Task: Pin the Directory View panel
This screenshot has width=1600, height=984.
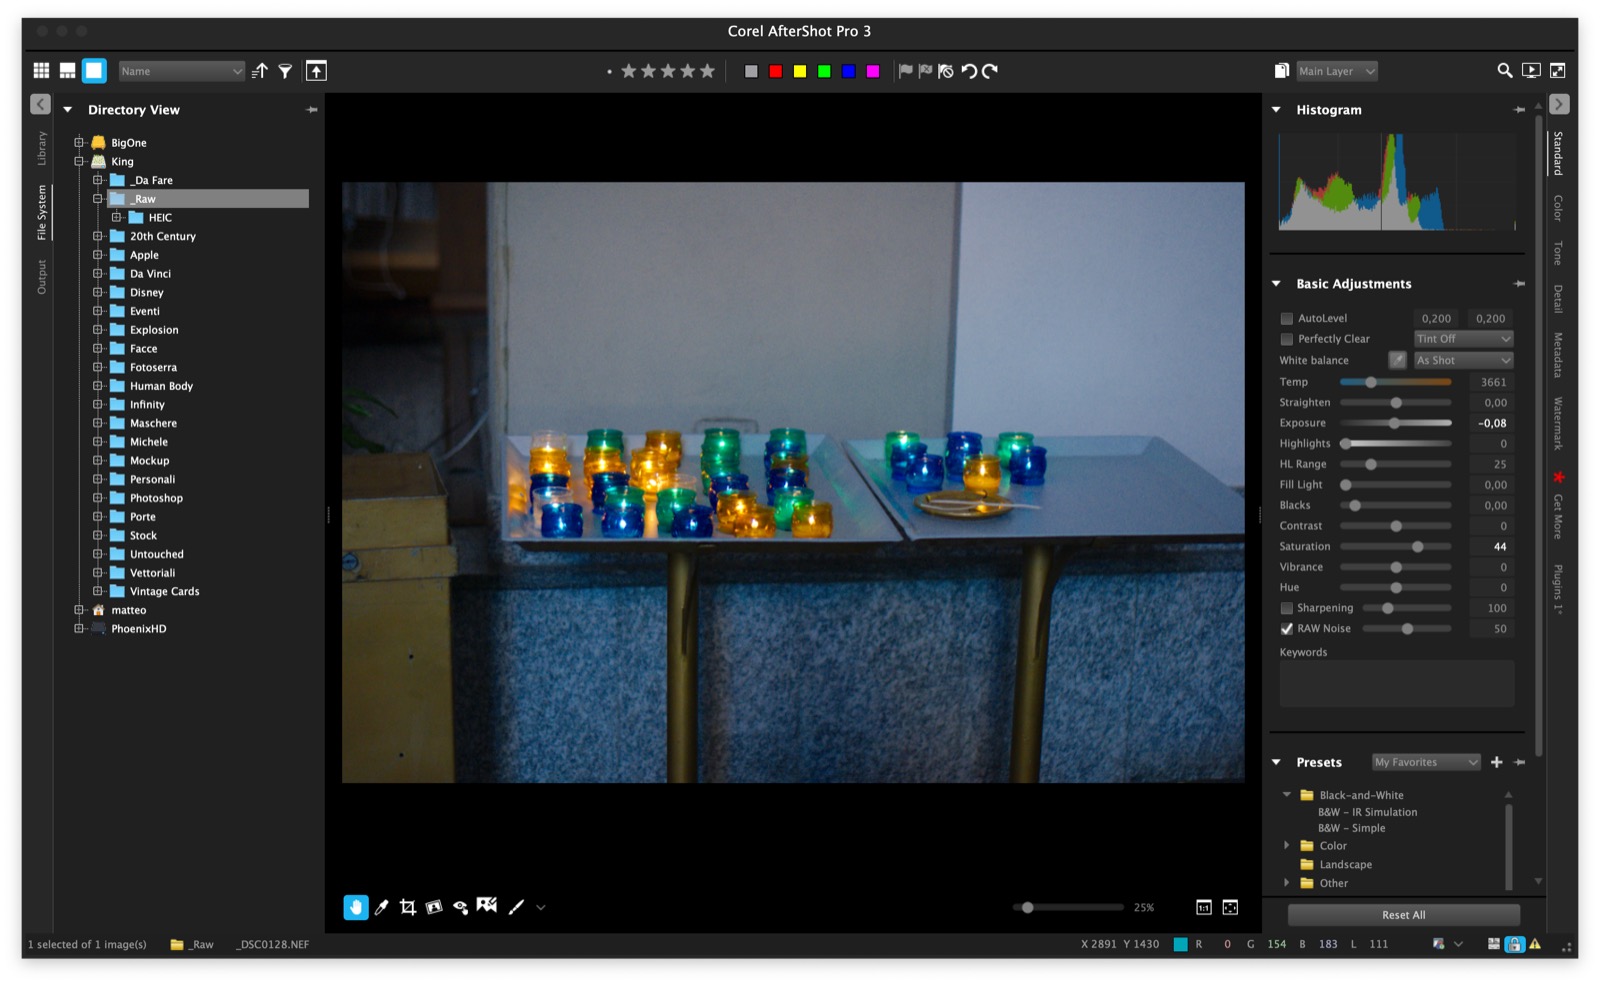Action: 312,110
